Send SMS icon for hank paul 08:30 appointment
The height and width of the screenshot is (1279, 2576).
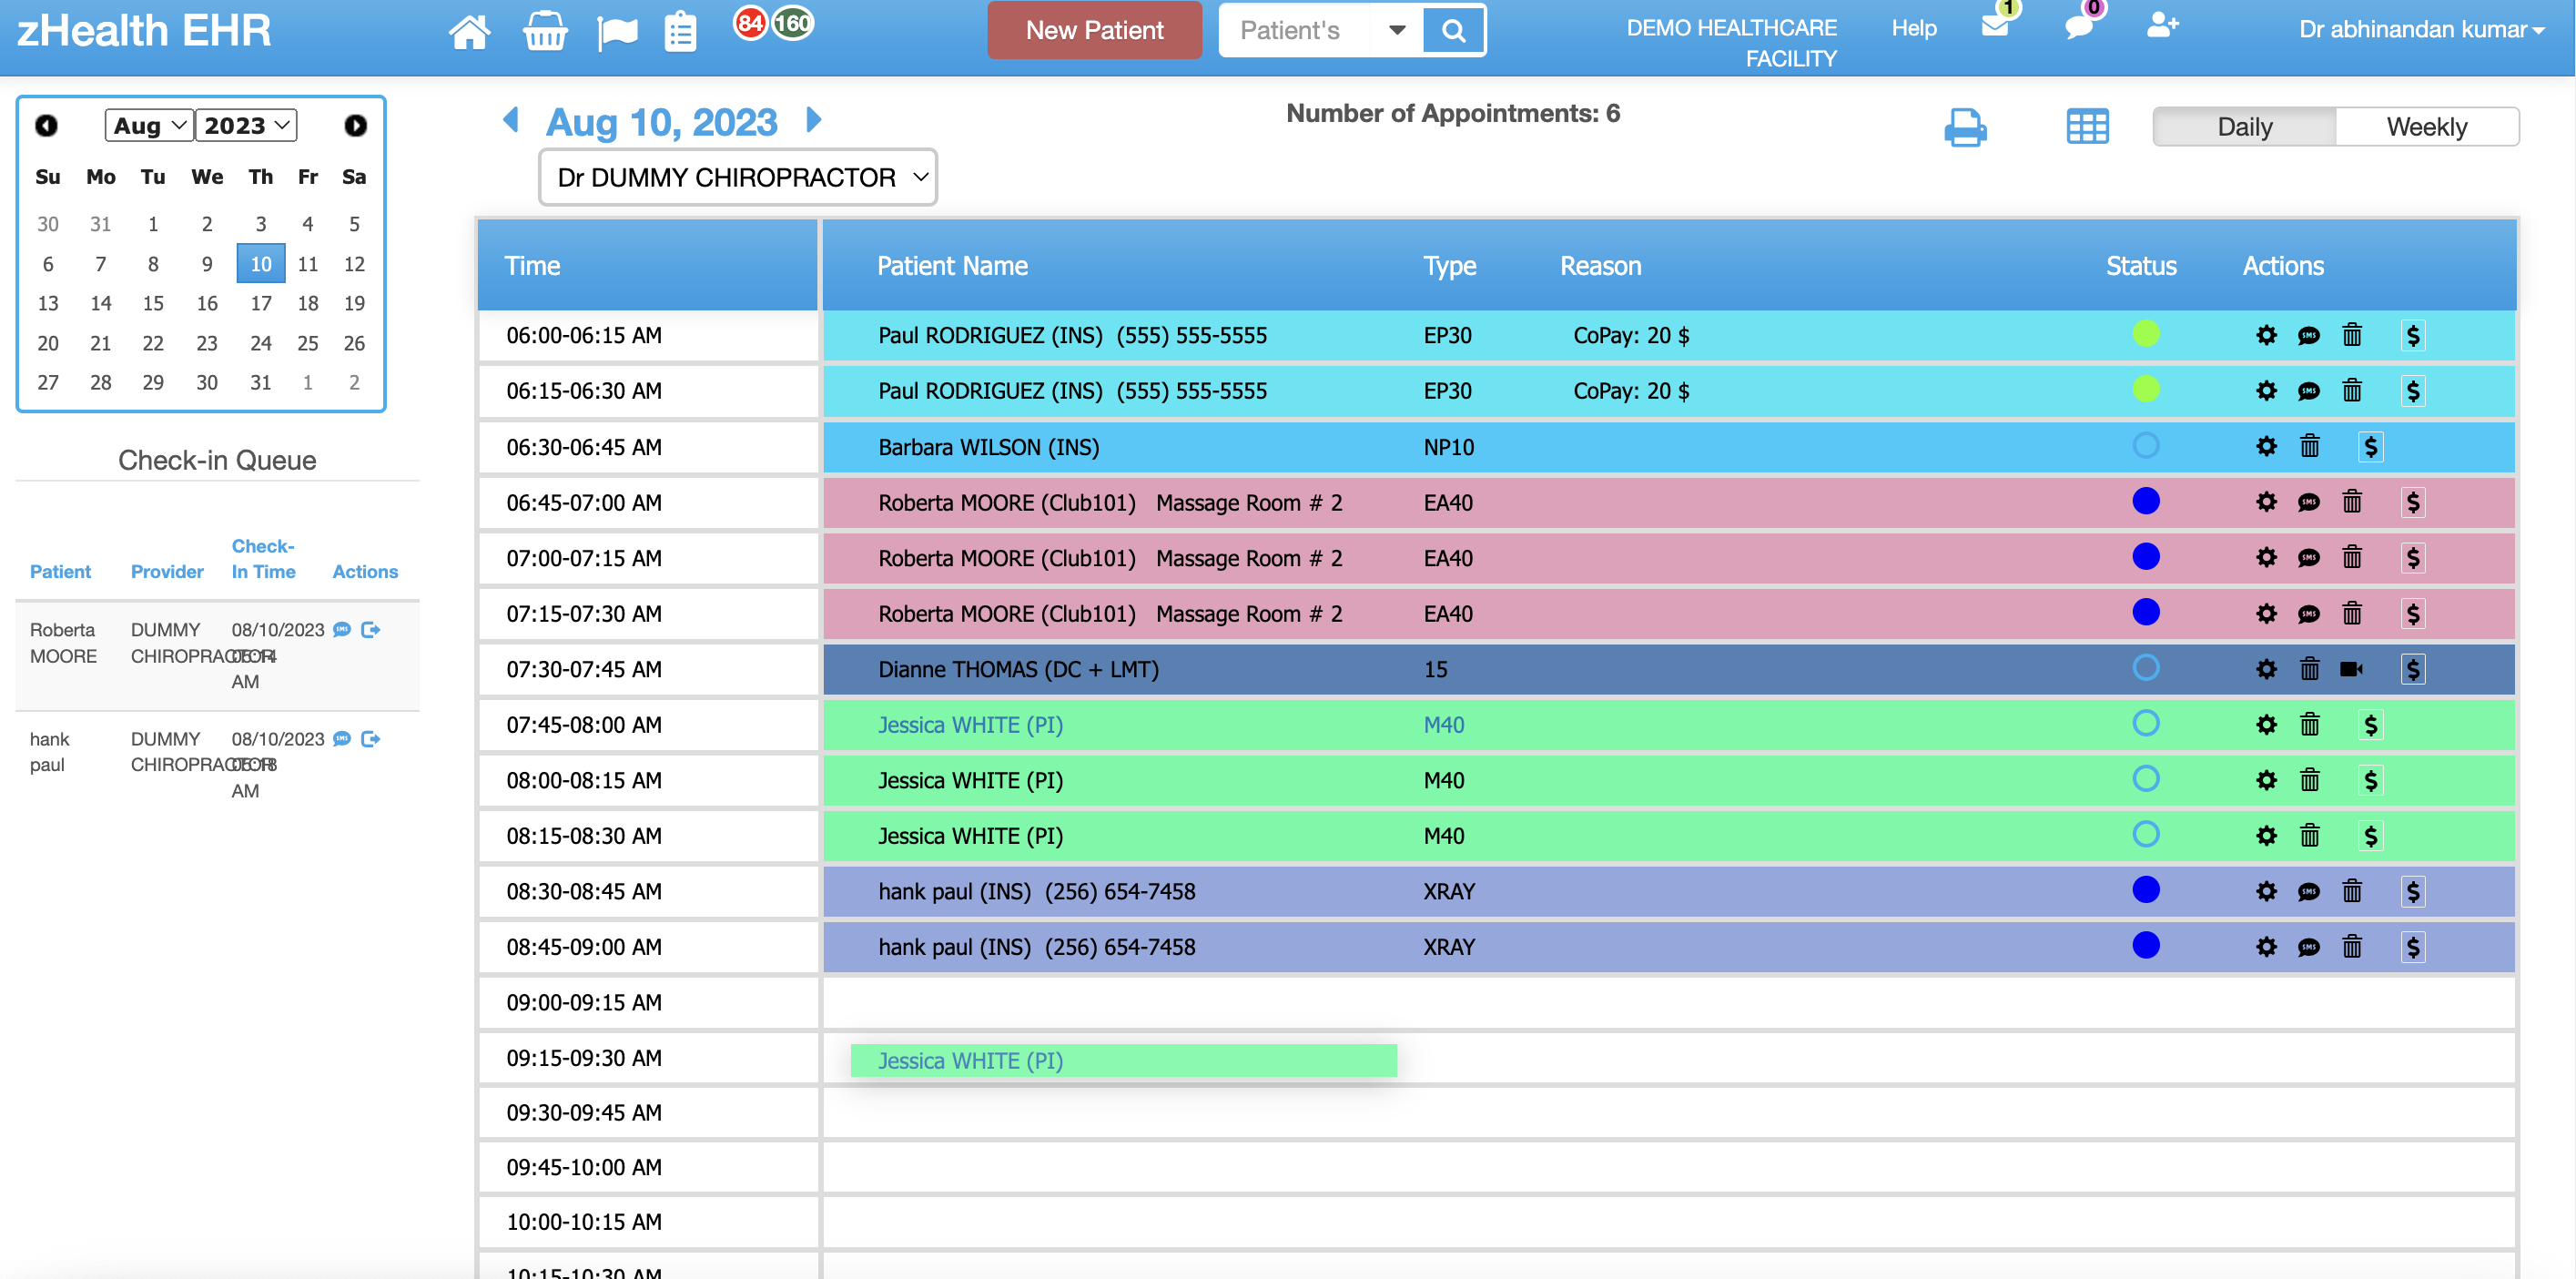pyautogui.click(x=2308, y=891)
